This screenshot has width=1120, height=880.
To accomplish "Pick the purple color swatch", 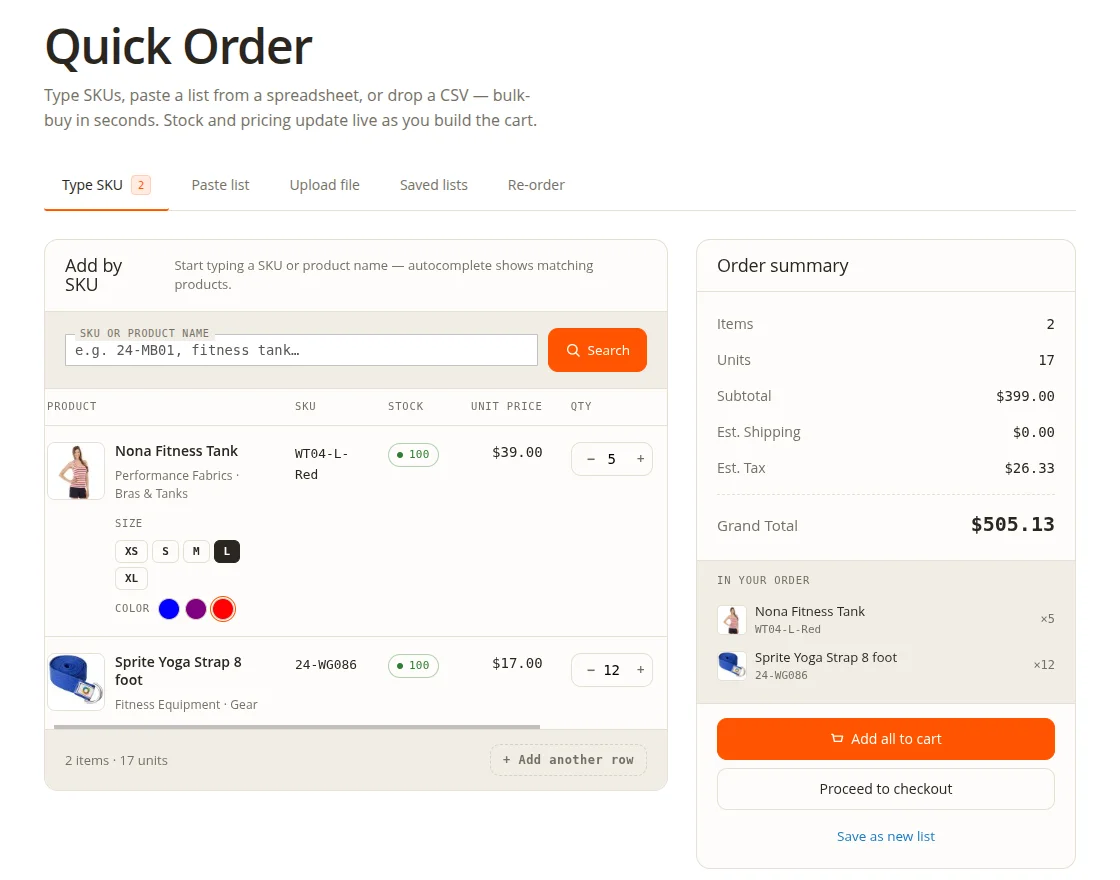I will pyautogui.click(x=196, y=609).
